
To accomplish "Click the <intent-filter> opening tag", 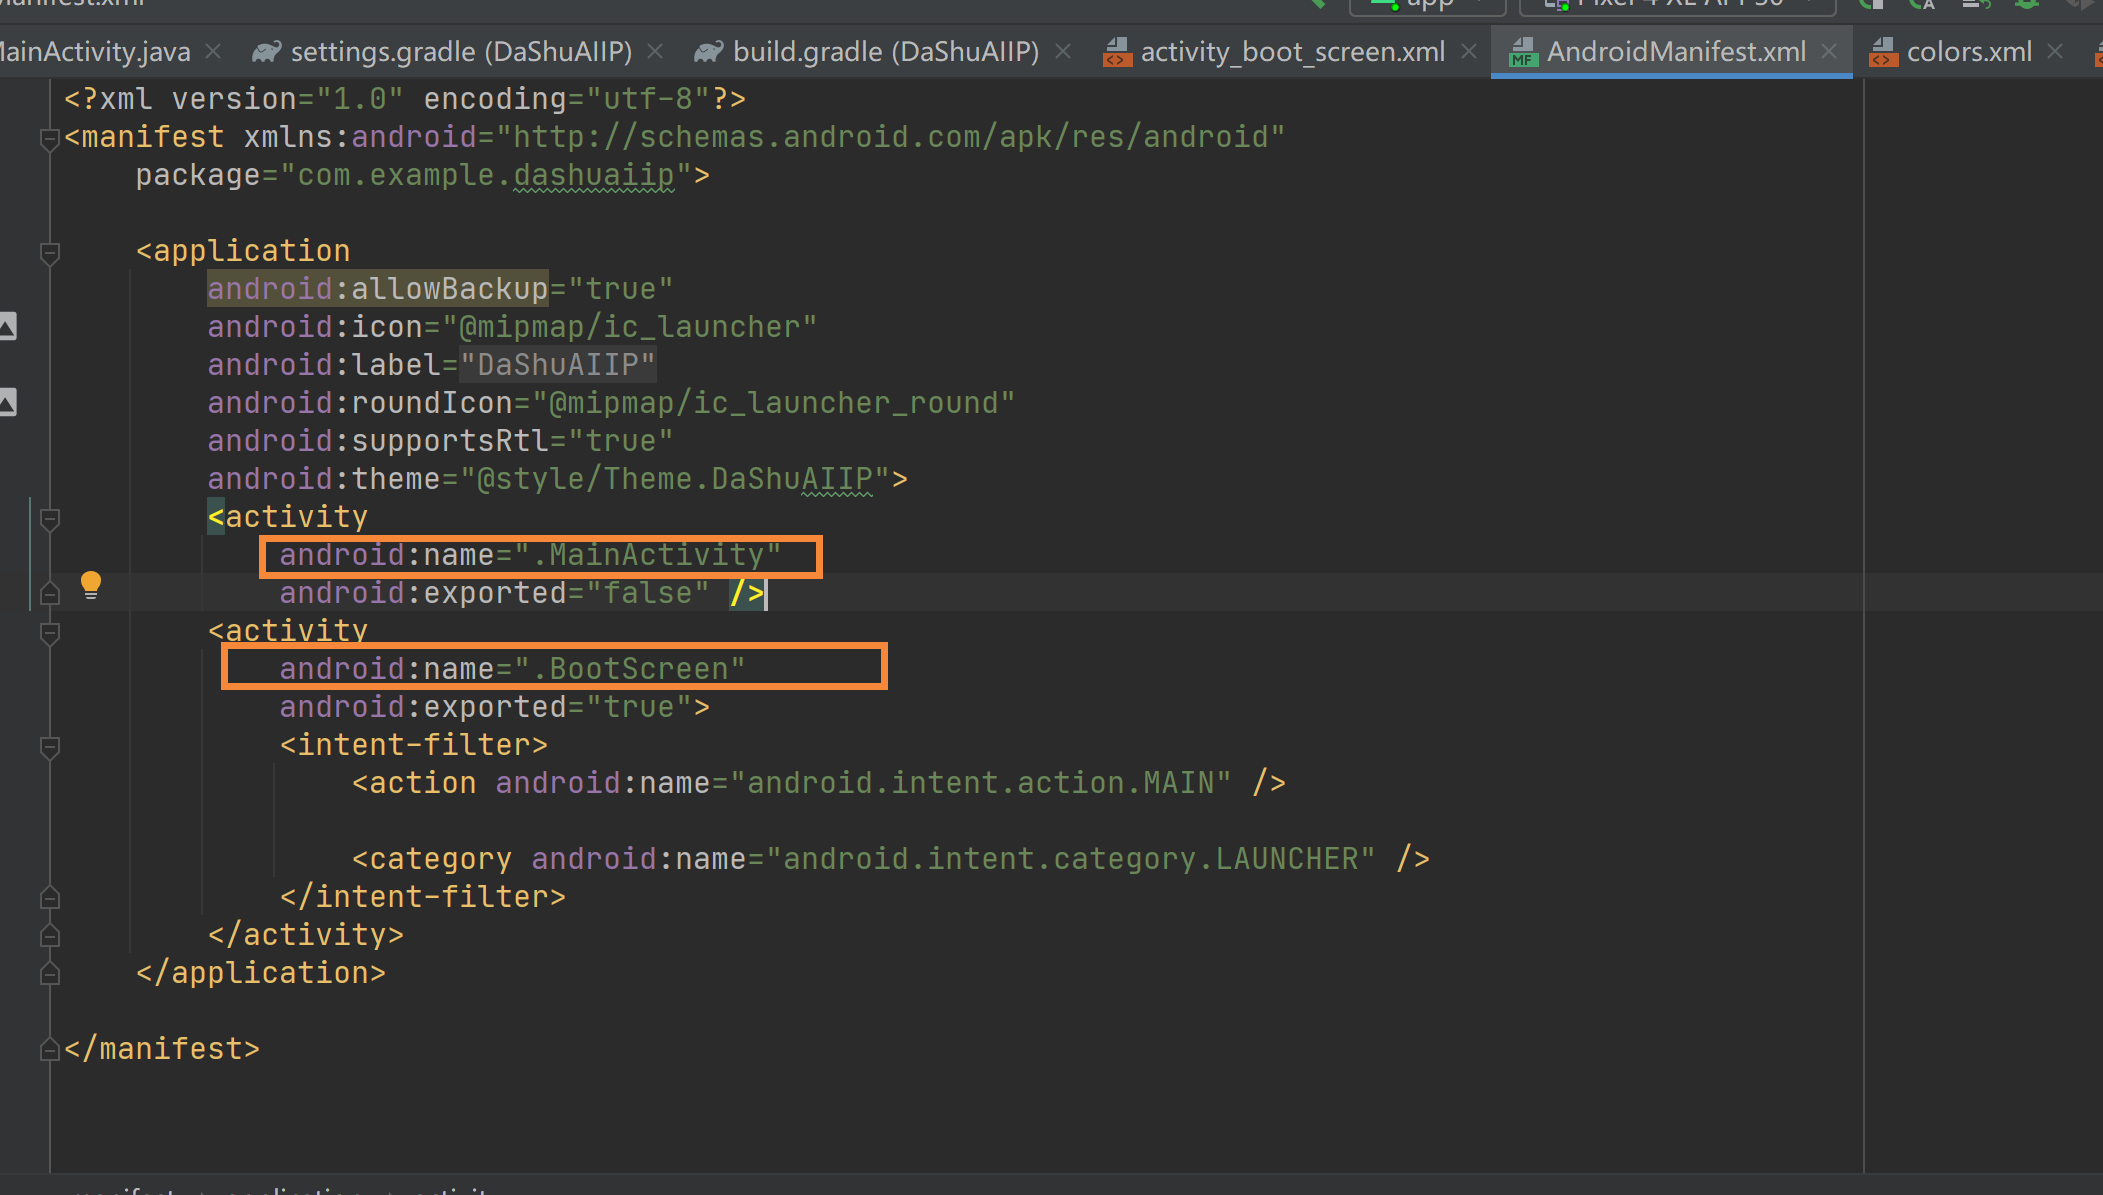I will [x=414, y=745].
